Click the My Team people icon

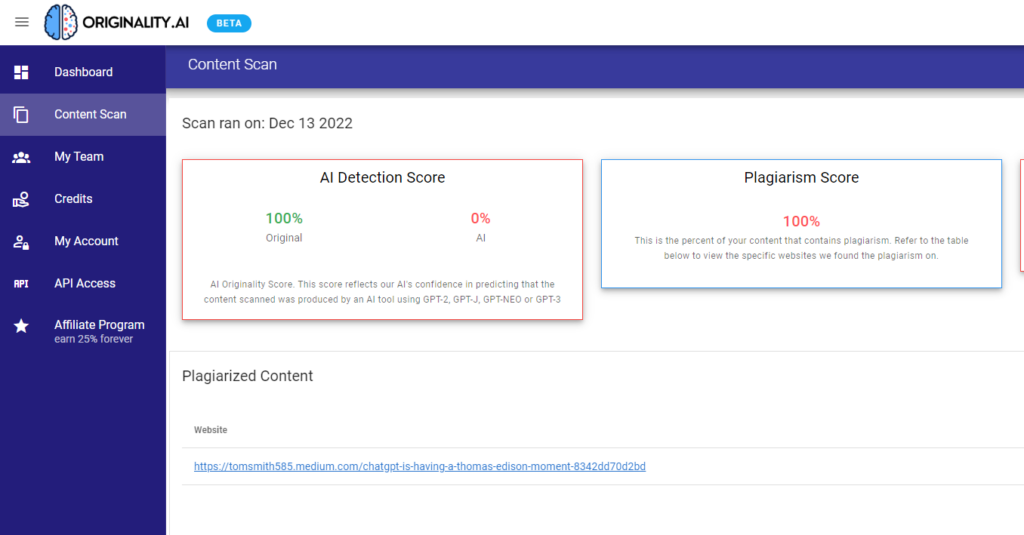[21, 157]
